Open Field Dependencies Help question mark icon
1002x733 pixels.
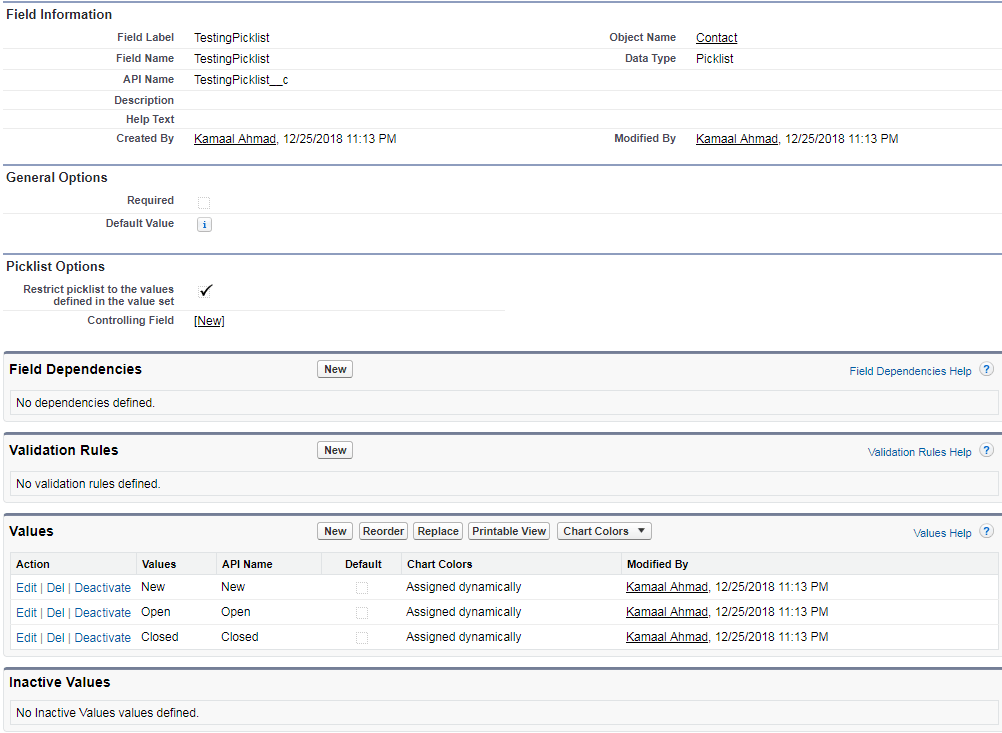coord(986,369)
